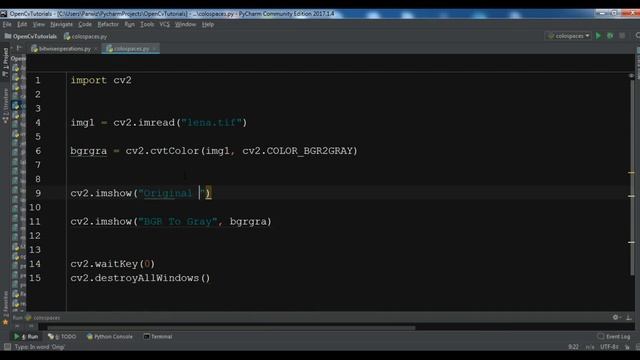Click the bgrgra variable on line 6
This screenshot has width=640, height=360.
[x=89, y=151]
